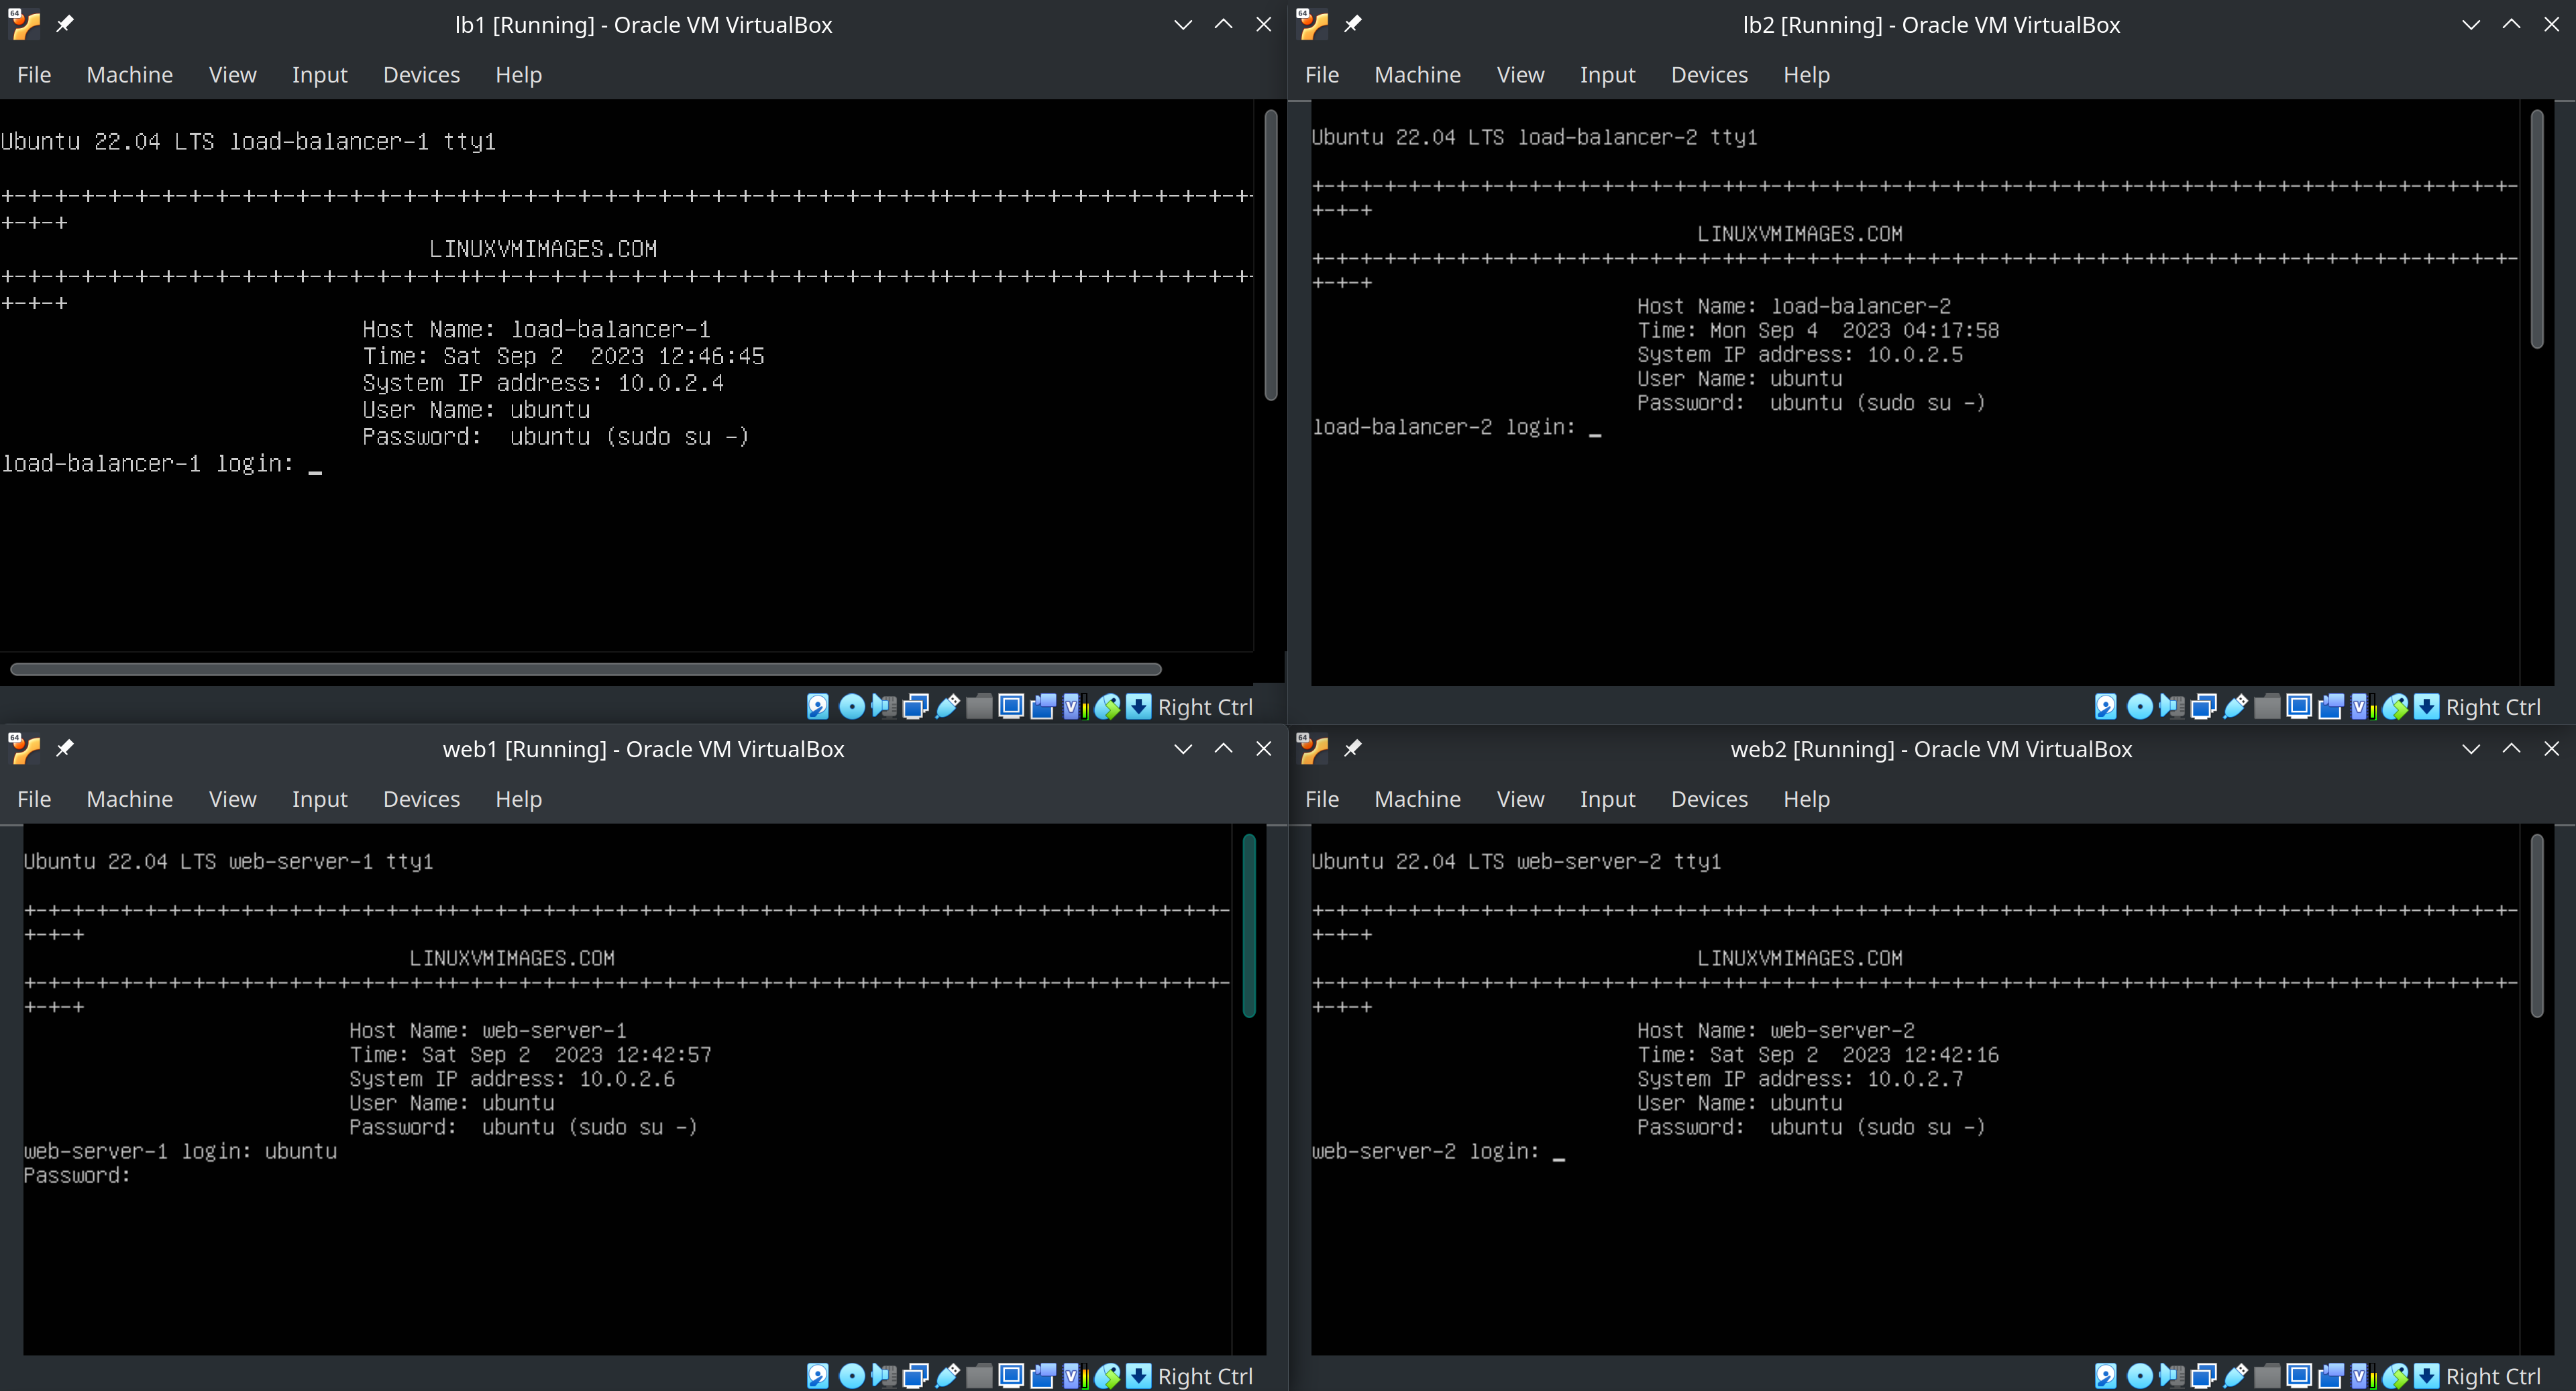Screen dimensions: 2576x1391
Task: Click VirtualBox window icon in web2 title bar
Action: [x=1312, y=748]
